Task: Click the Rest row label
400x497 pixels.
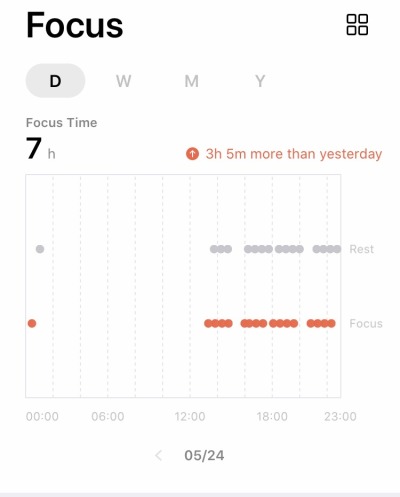Action: click(x=361, y=249)
